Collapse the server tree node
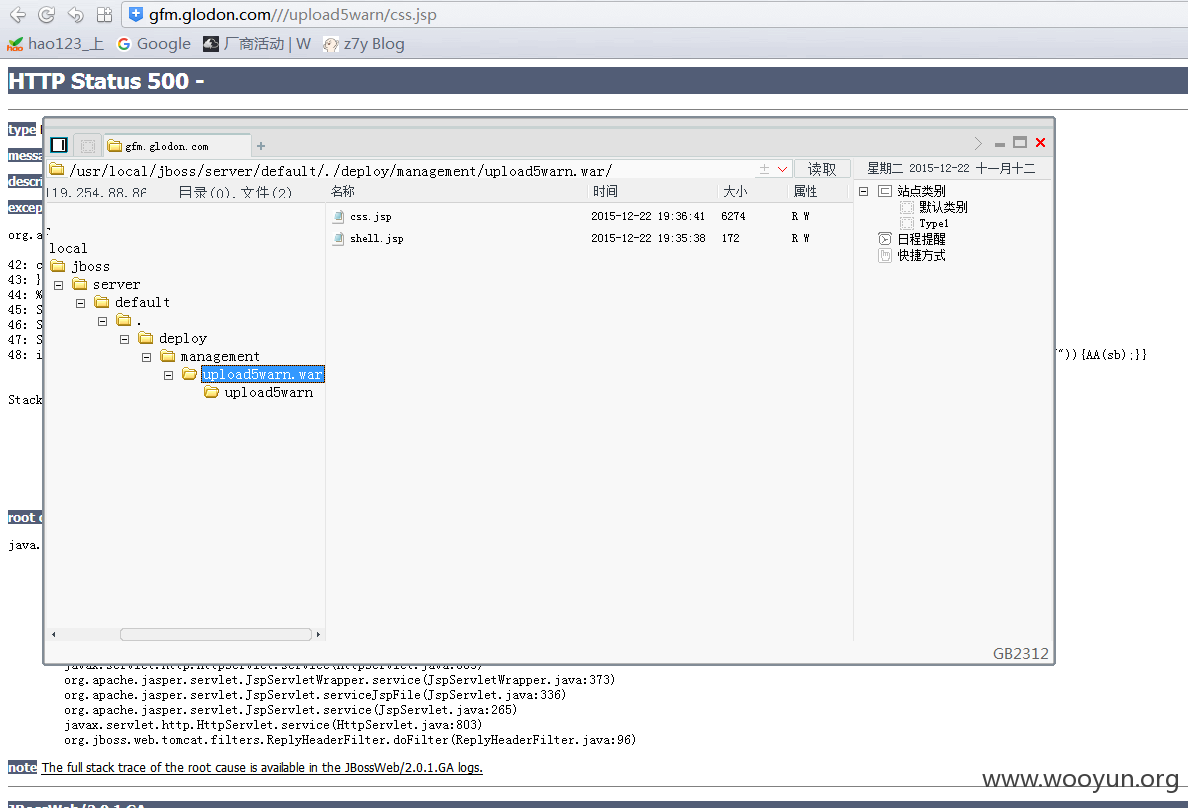The width and height of the screenshot is (1188, 808). [x=58, y=285]
